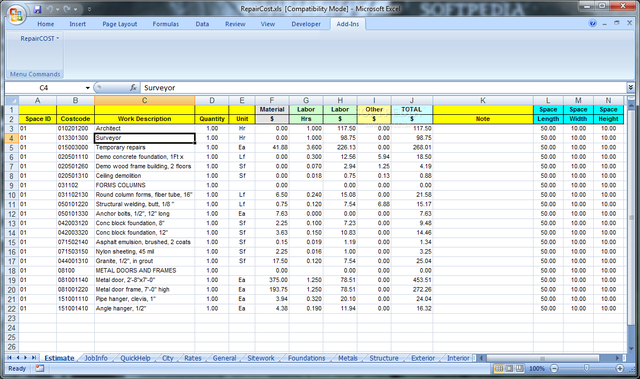
Task: Save the workbook via Quick Access
Action: pyautogui.click(x=38, y=9)
